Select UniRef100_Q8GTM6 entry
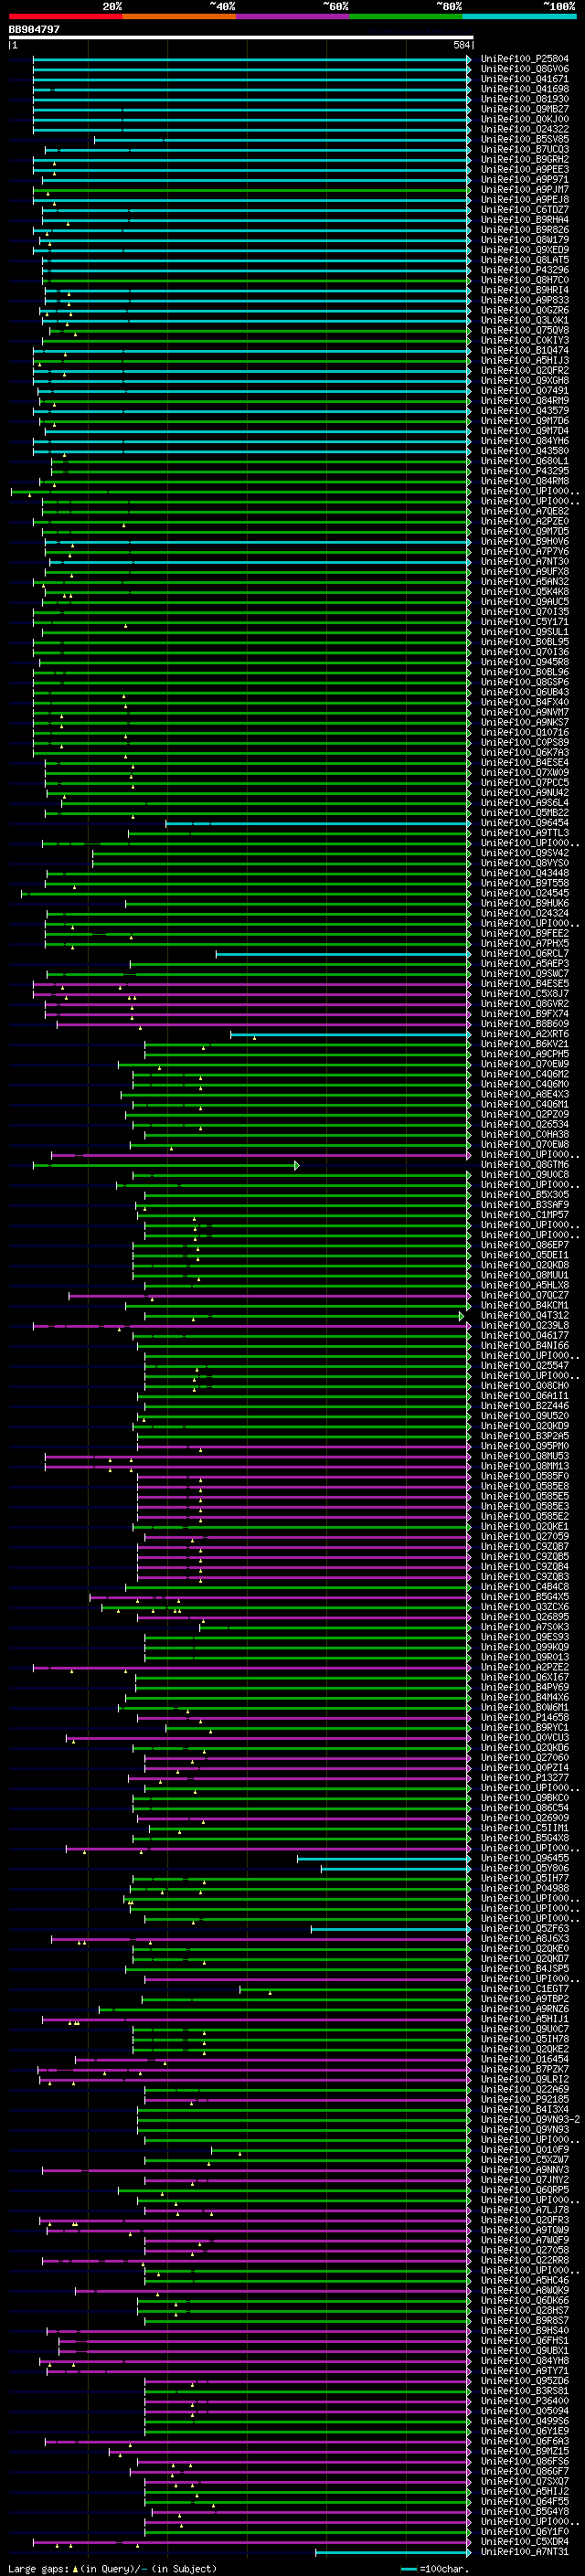Screen dimensions: 585x2576 pos(524,1165)
